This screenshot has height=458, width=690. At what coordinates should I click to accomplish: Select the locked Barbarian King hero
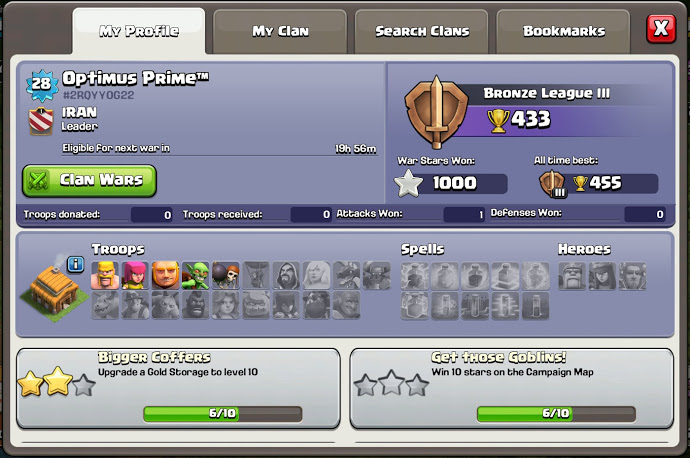coord(572,276)
